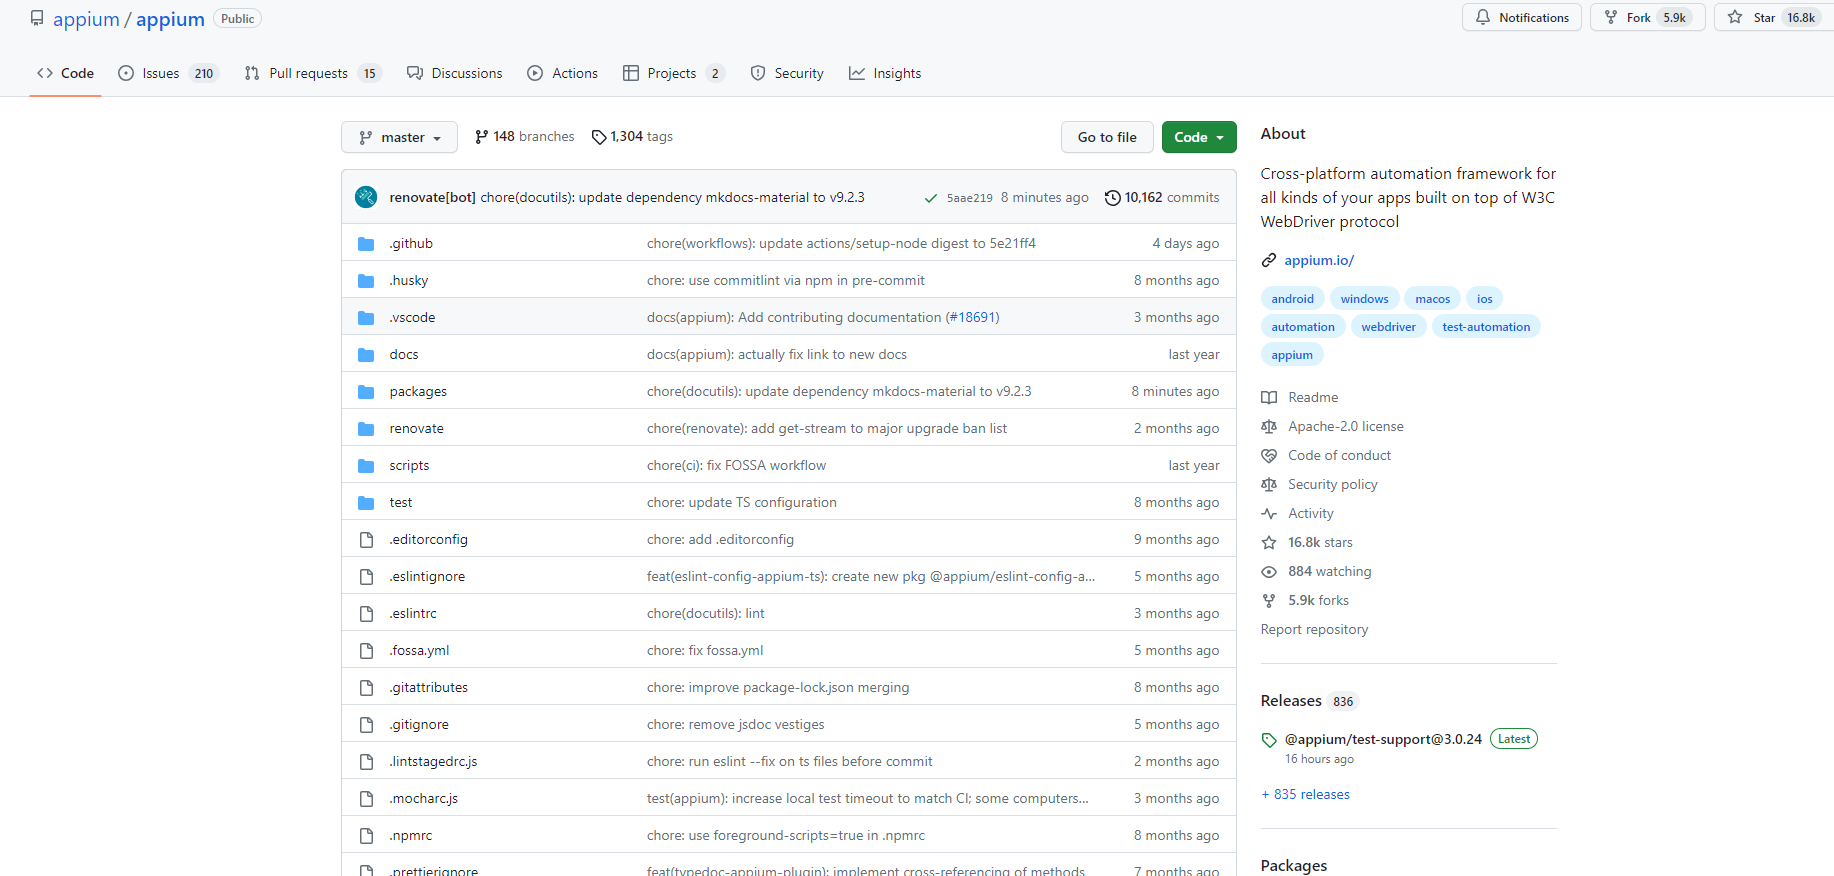Screen dimensions: 1834x876
Task: Open + 835 releases link
Action: point(1305,794)
